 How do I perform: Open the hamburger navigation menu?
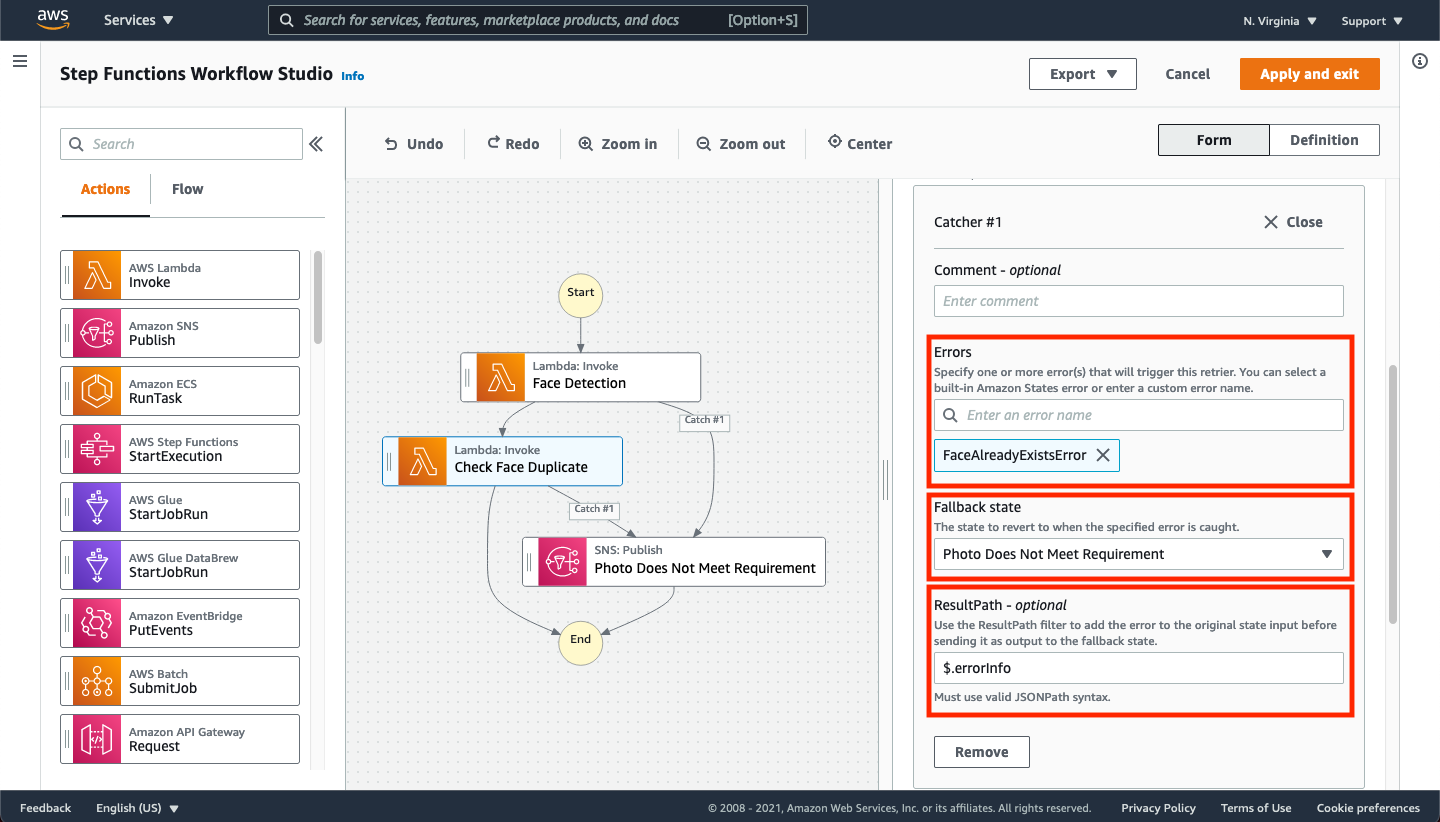pyautogui.click(x=19, y=61)
